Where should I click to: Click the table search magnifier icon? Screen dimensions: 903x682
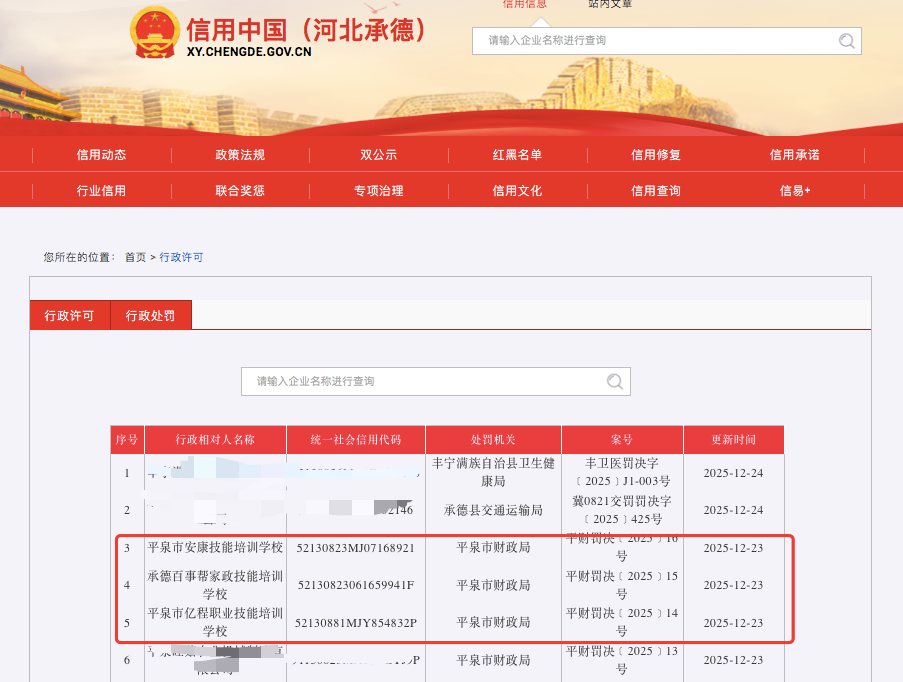(616, 381)
